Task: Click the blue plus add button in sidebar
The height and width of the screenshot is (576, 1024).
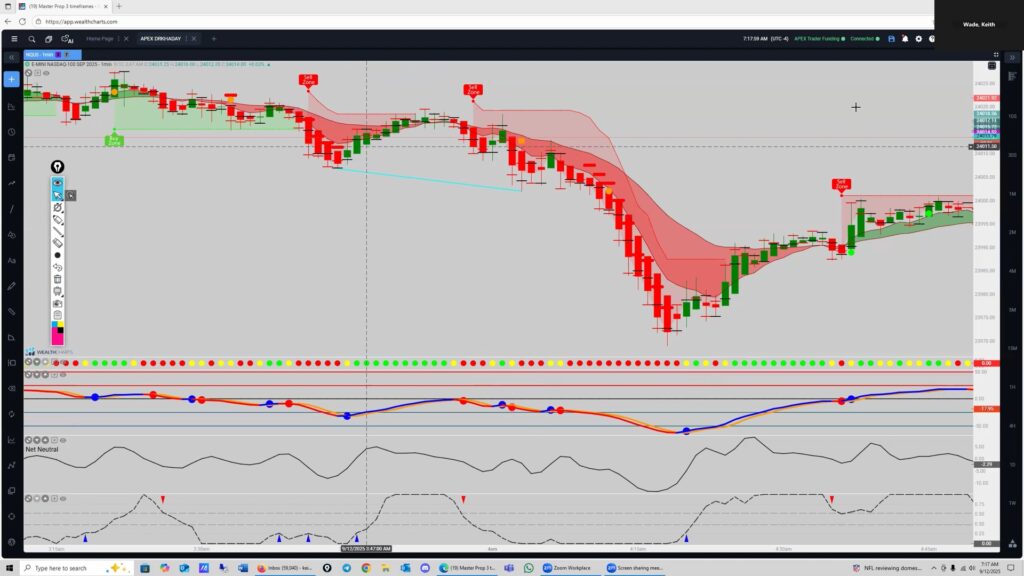Action: [11, 78]
